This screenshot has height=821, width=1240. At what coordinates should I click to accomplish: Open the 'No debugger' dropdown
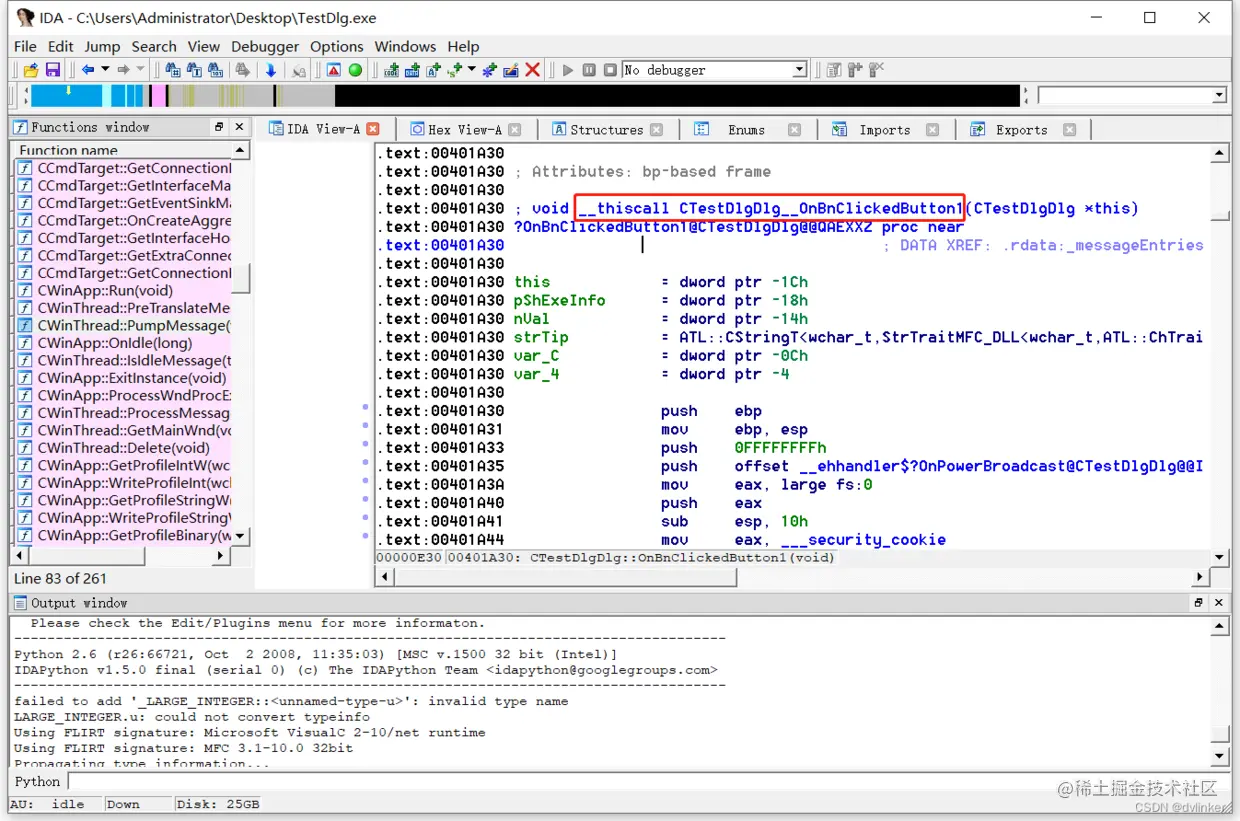[x=799, y=70]
